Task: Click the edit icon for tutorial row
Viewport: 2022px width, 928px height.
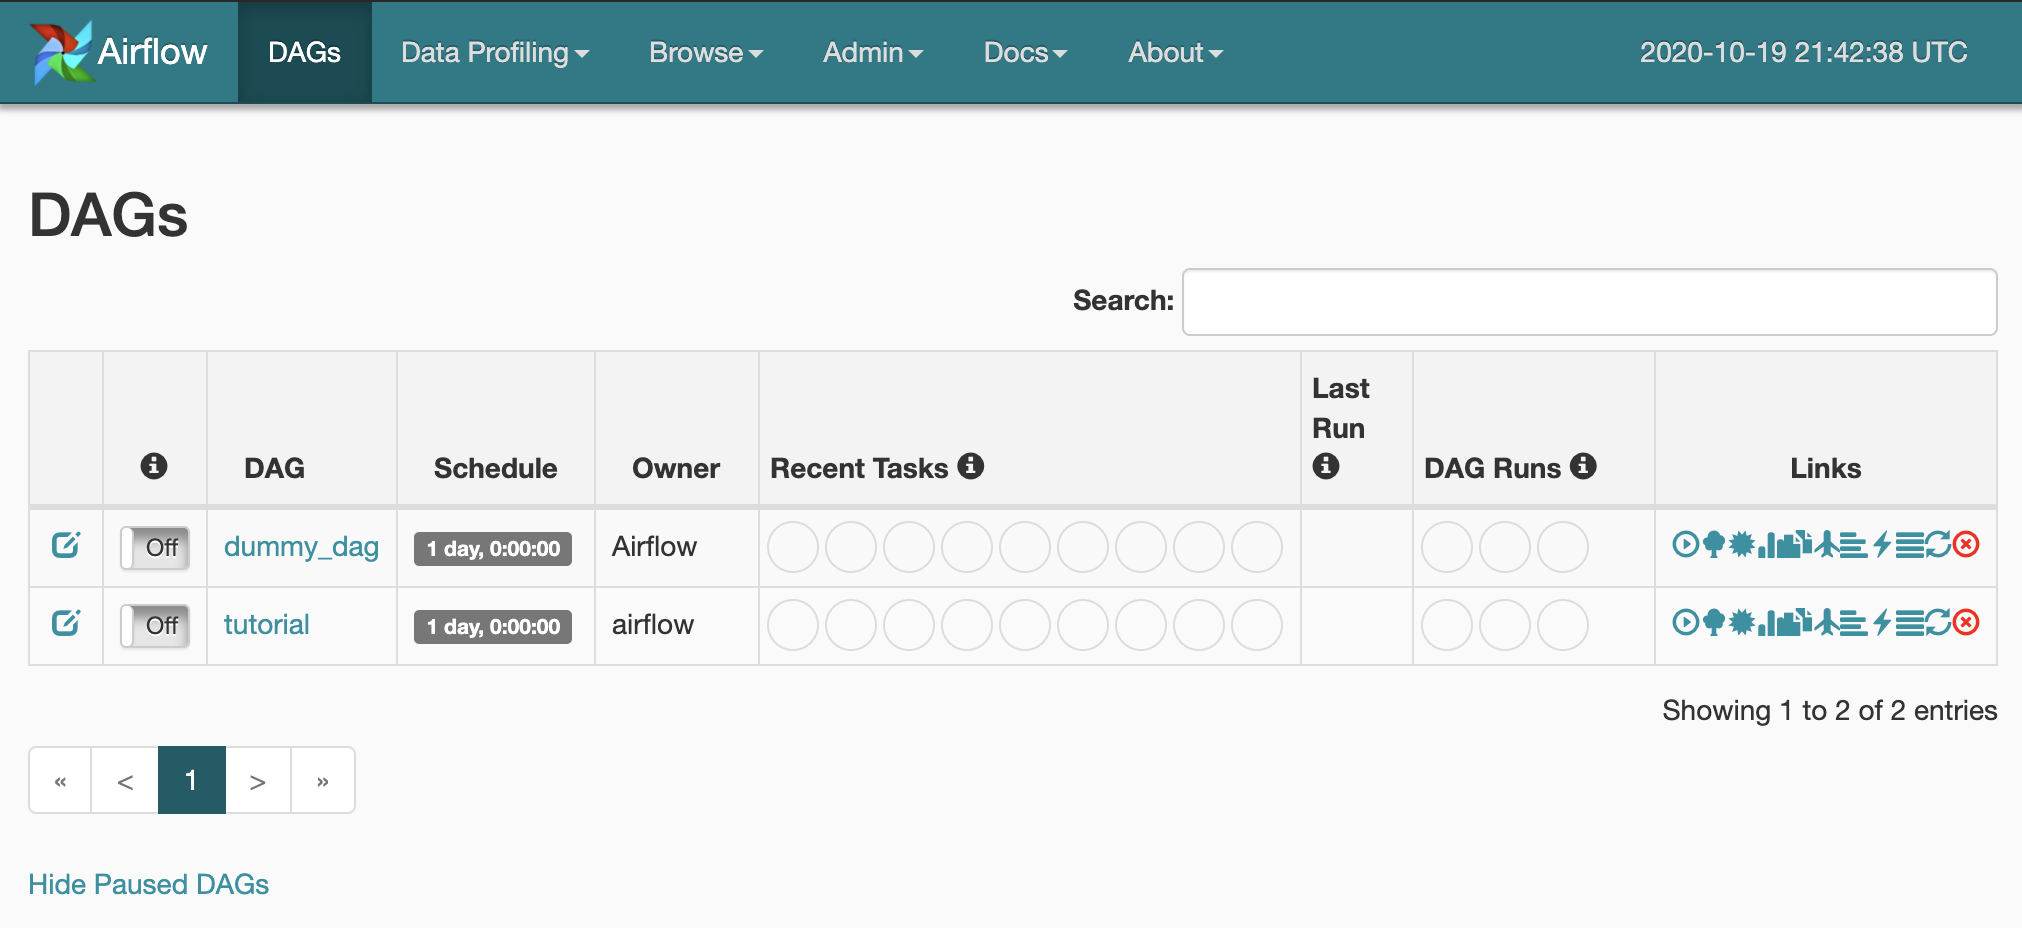Action: (65, 624)
